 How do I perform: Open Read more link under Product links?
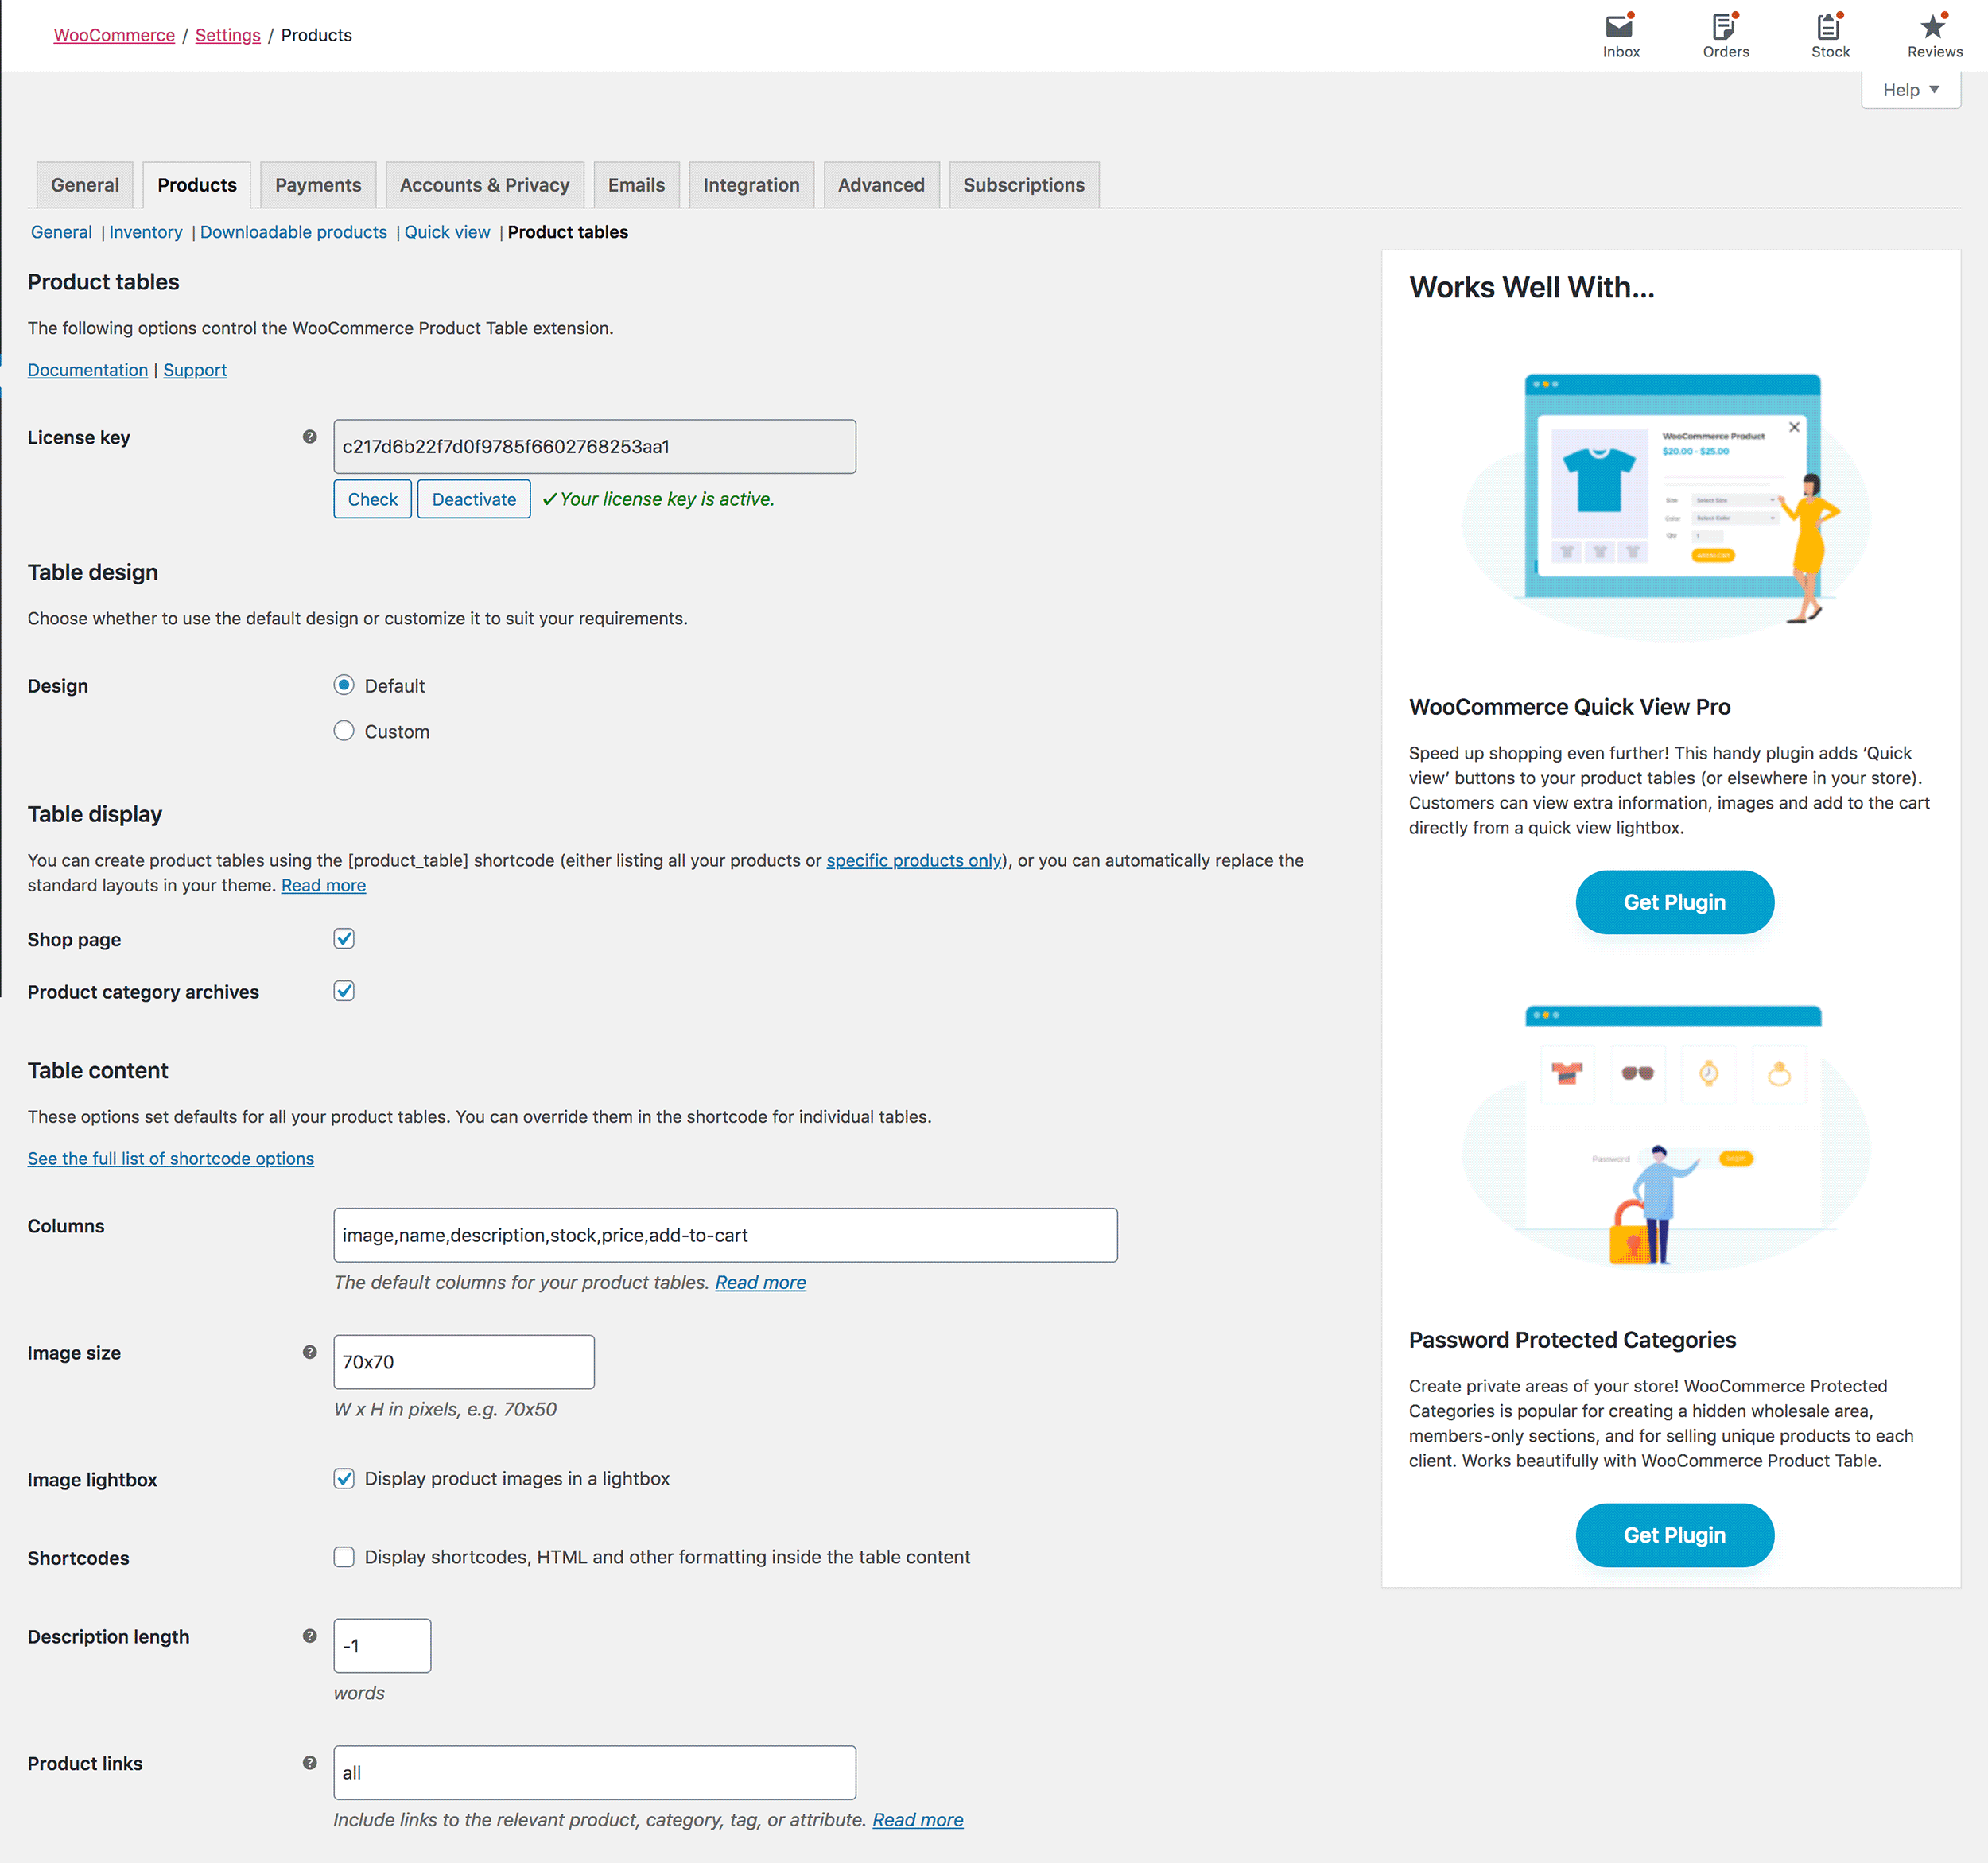[918, 1820]
